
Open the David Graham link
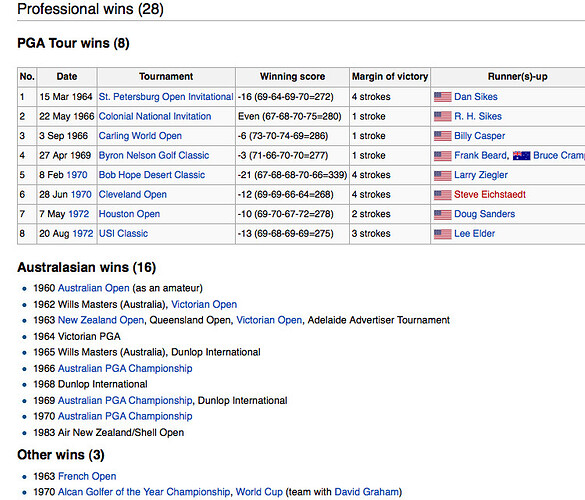pyautogui.click(x=367, y=492)
